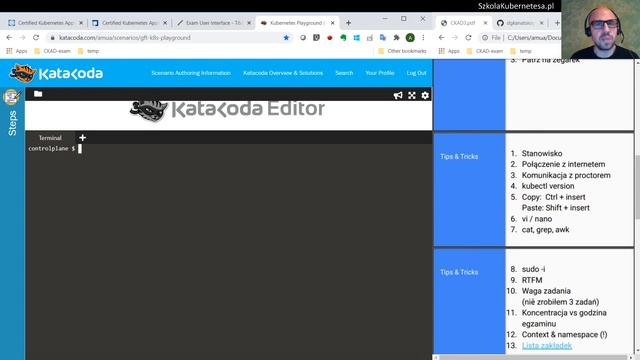
Task: Open the Search link in Katacoda
Action: (x=344, y=73)
